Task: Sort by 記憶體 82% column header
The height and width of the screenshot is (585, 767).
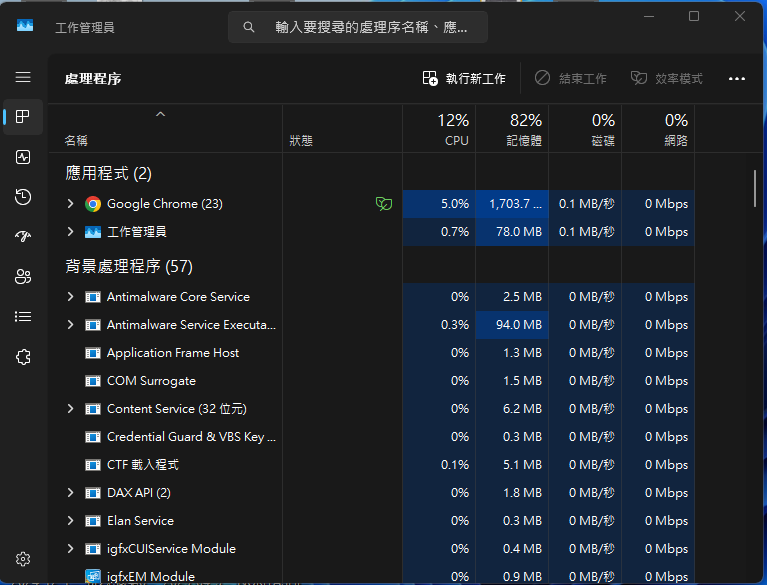Action: pos(512,129)
